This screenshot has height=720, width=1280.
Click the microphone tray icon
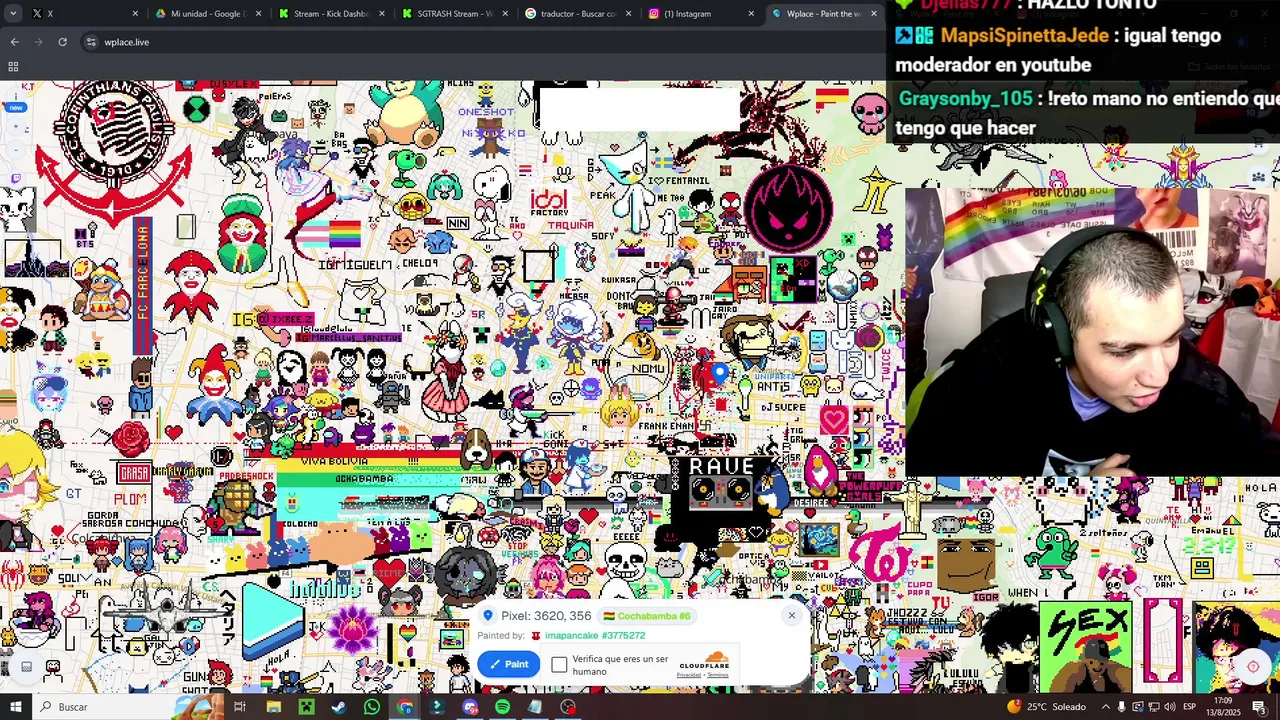pos(1121,707)
